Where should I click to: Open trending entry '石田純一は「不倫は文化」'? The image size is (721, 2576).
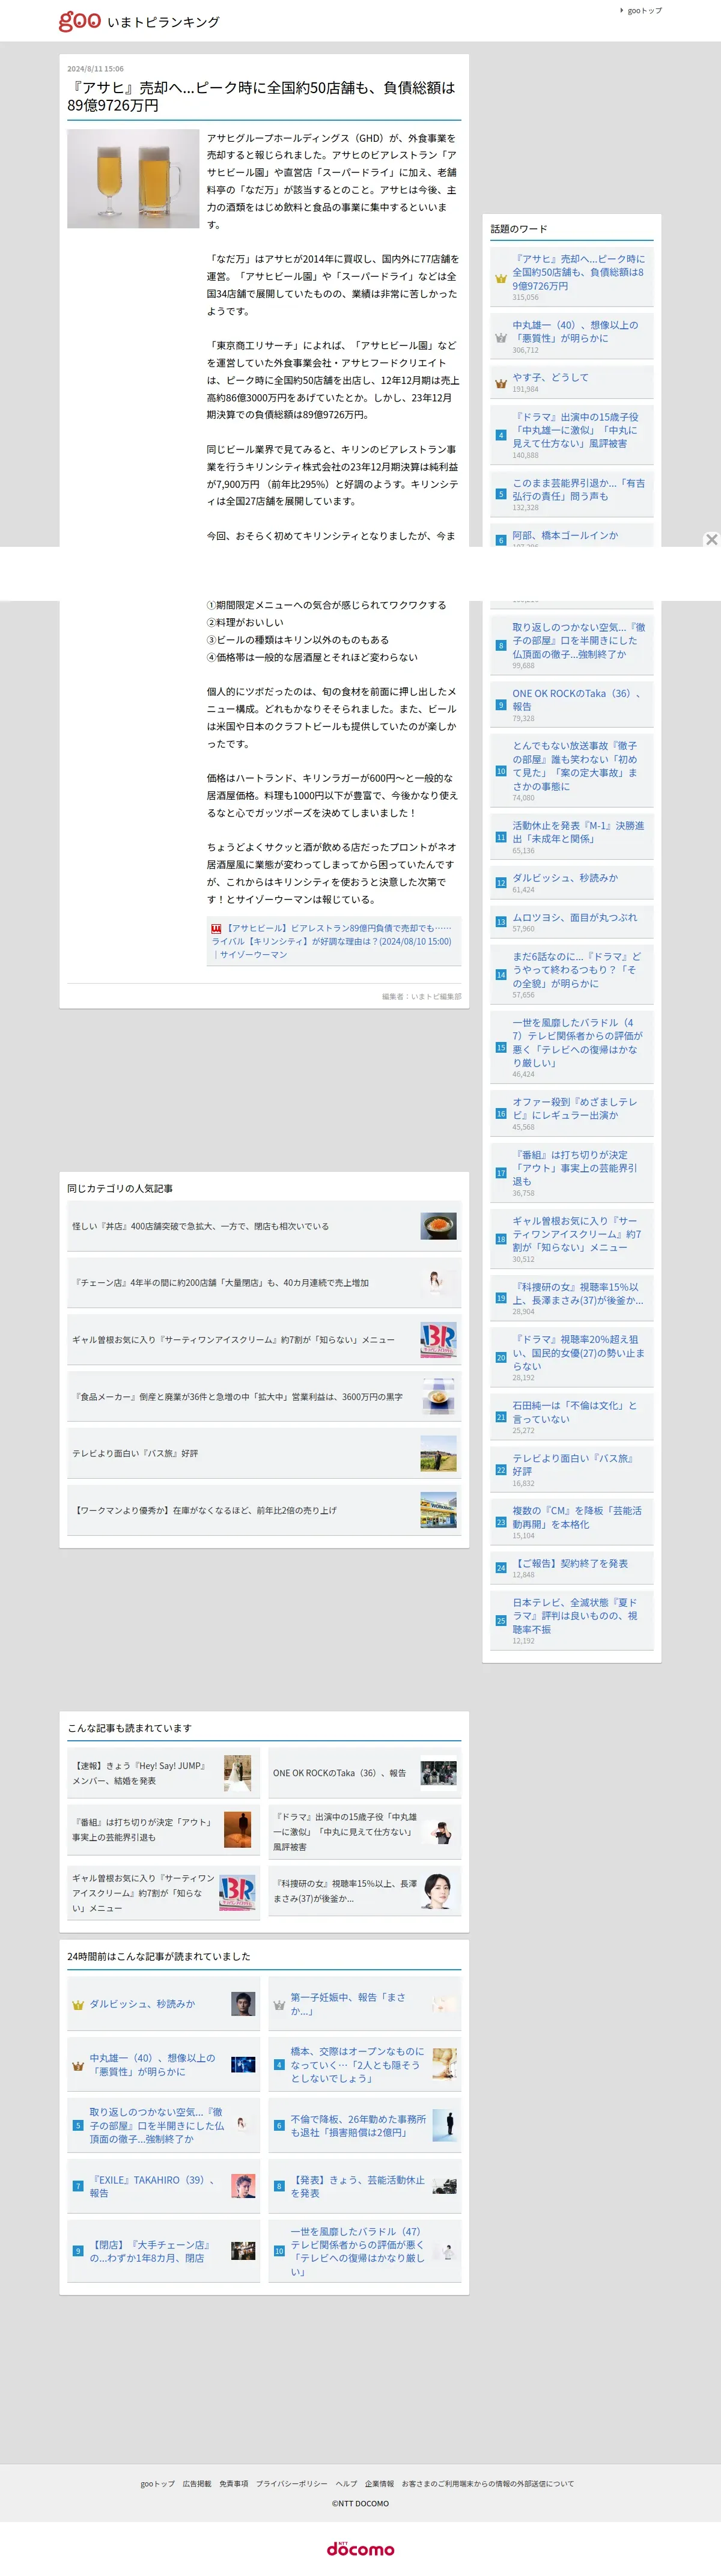[575, 1412]
